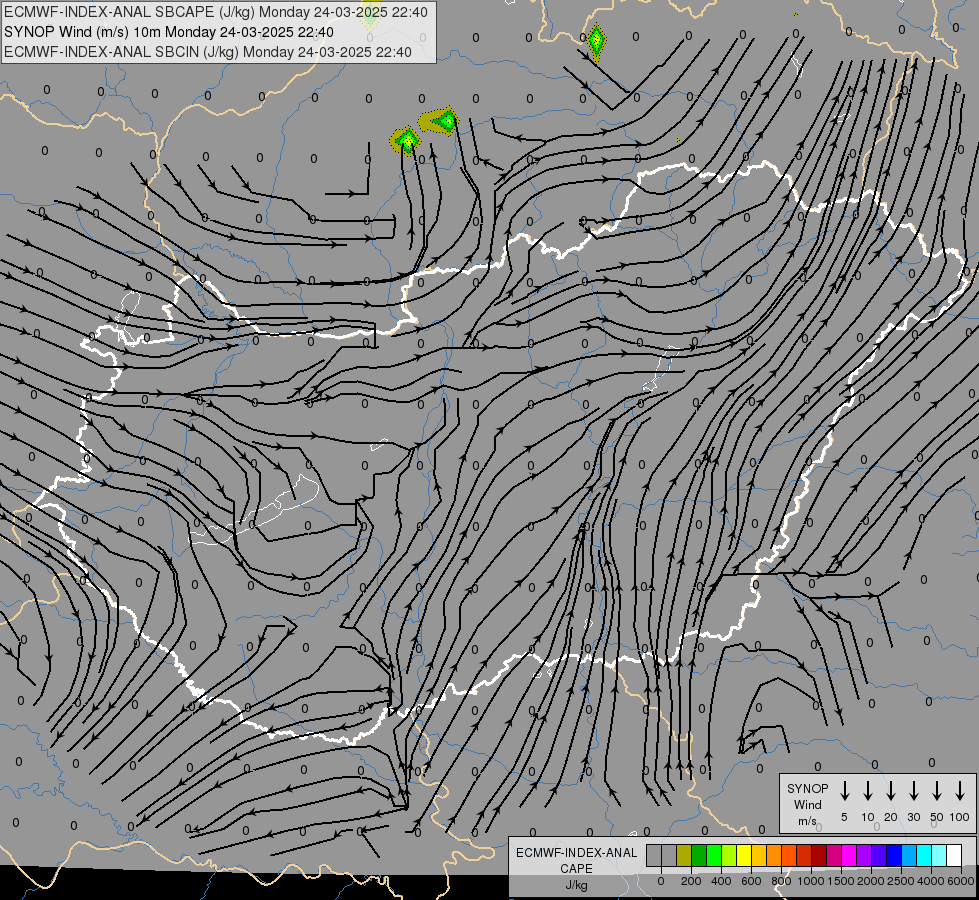Click the 4000 tick label on the CAPE scale
The width and height of the screenshot is (979, 900).
click(931, 881)
